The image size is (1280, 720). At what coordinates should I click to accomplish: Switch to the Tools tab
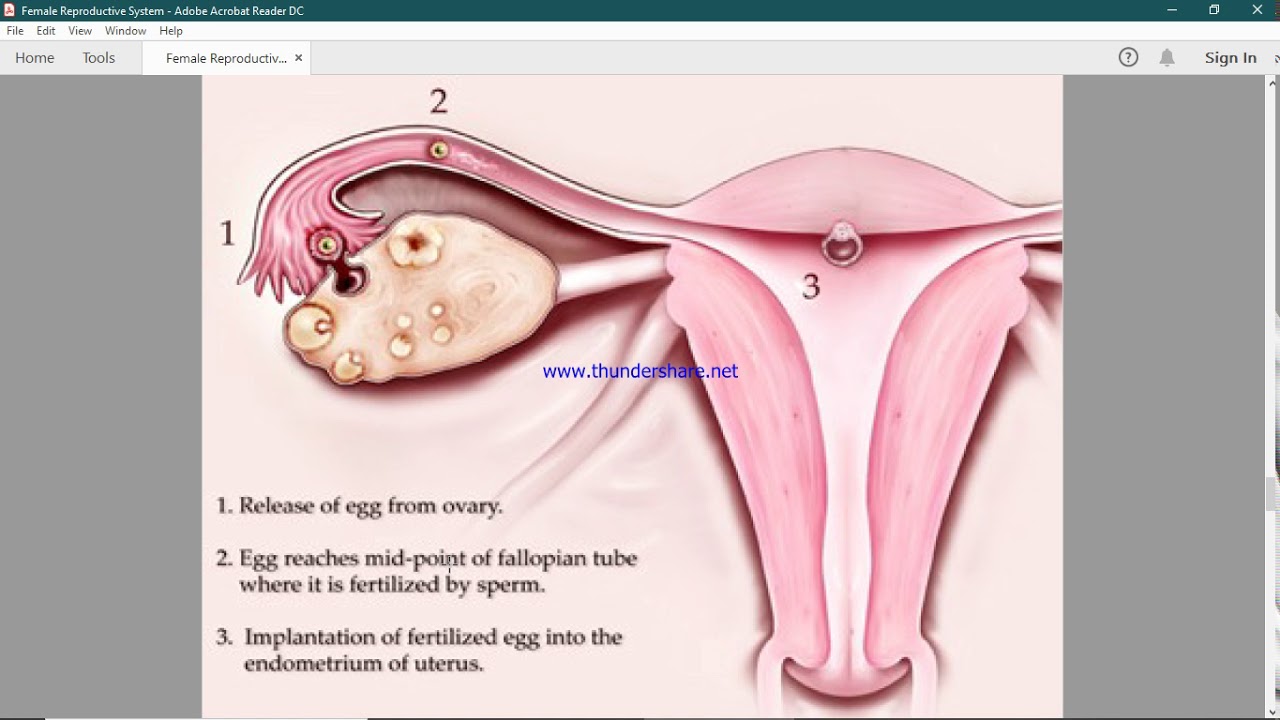coord(99,58)
